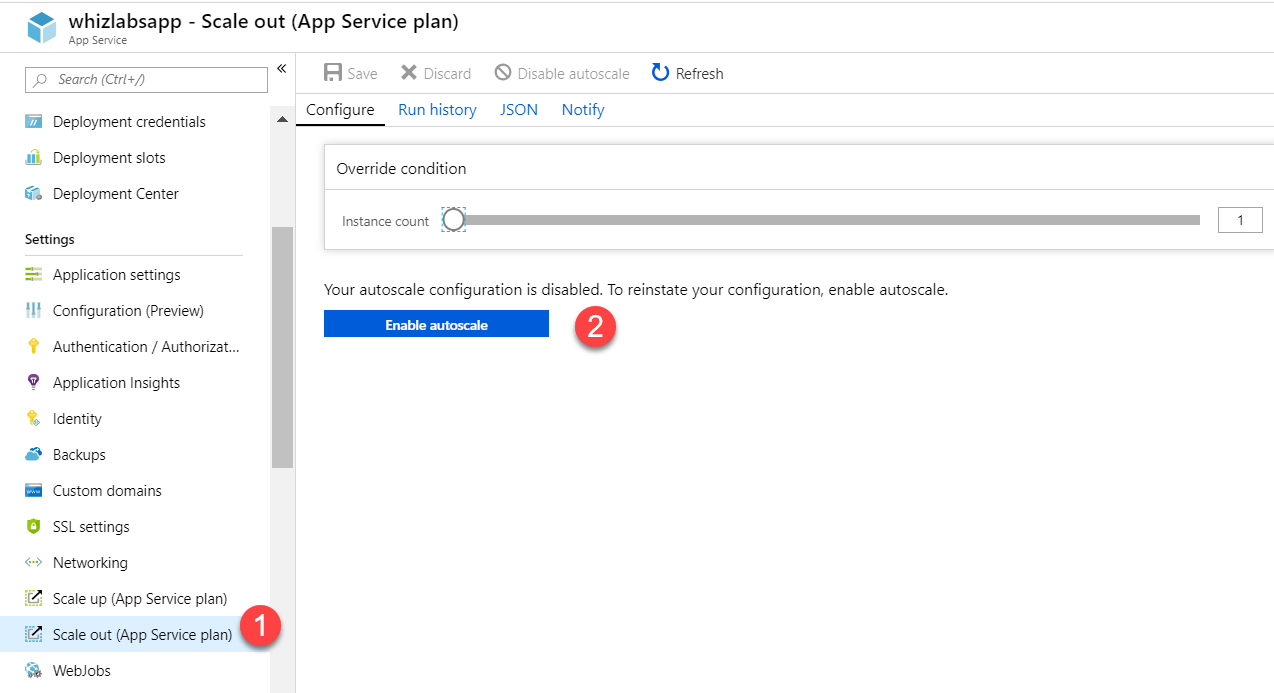Click the Custom domains icon
Image resolution: width=1274 pixels, height=693 pixels.
coord(34,491)
